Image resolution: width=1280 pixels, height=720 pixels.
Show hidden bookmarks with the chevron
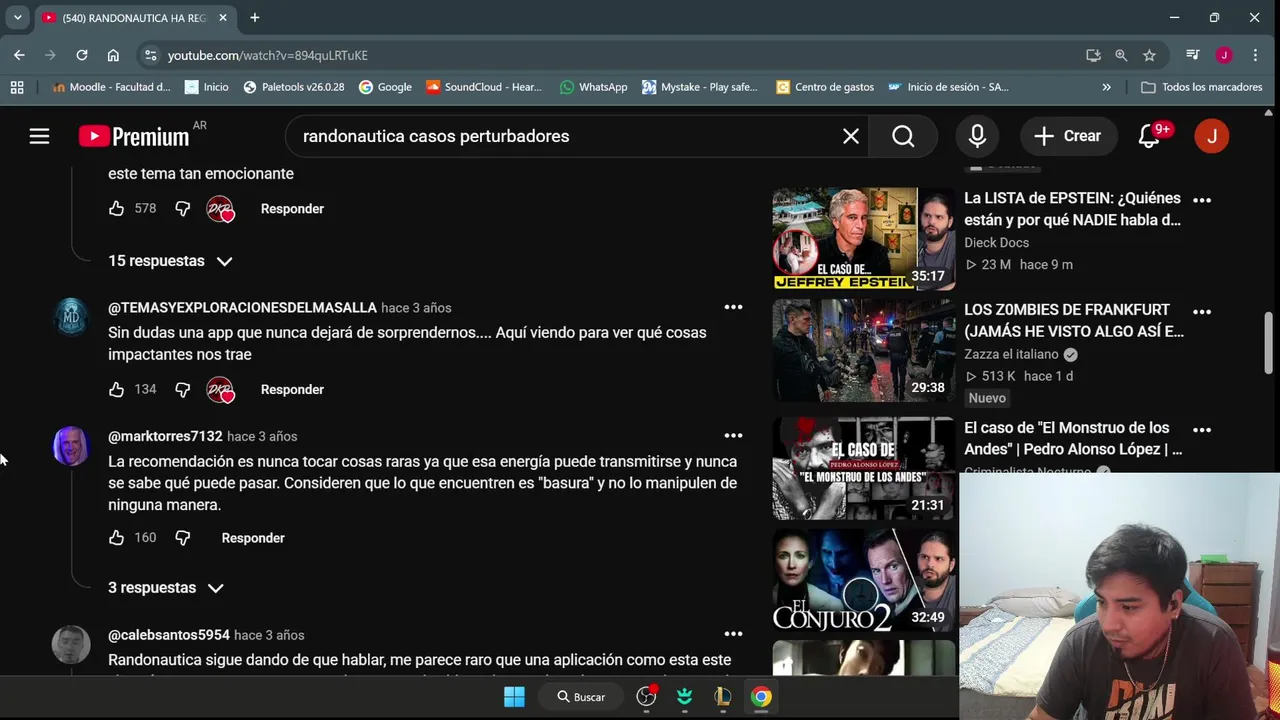(x=1106, y=87)
